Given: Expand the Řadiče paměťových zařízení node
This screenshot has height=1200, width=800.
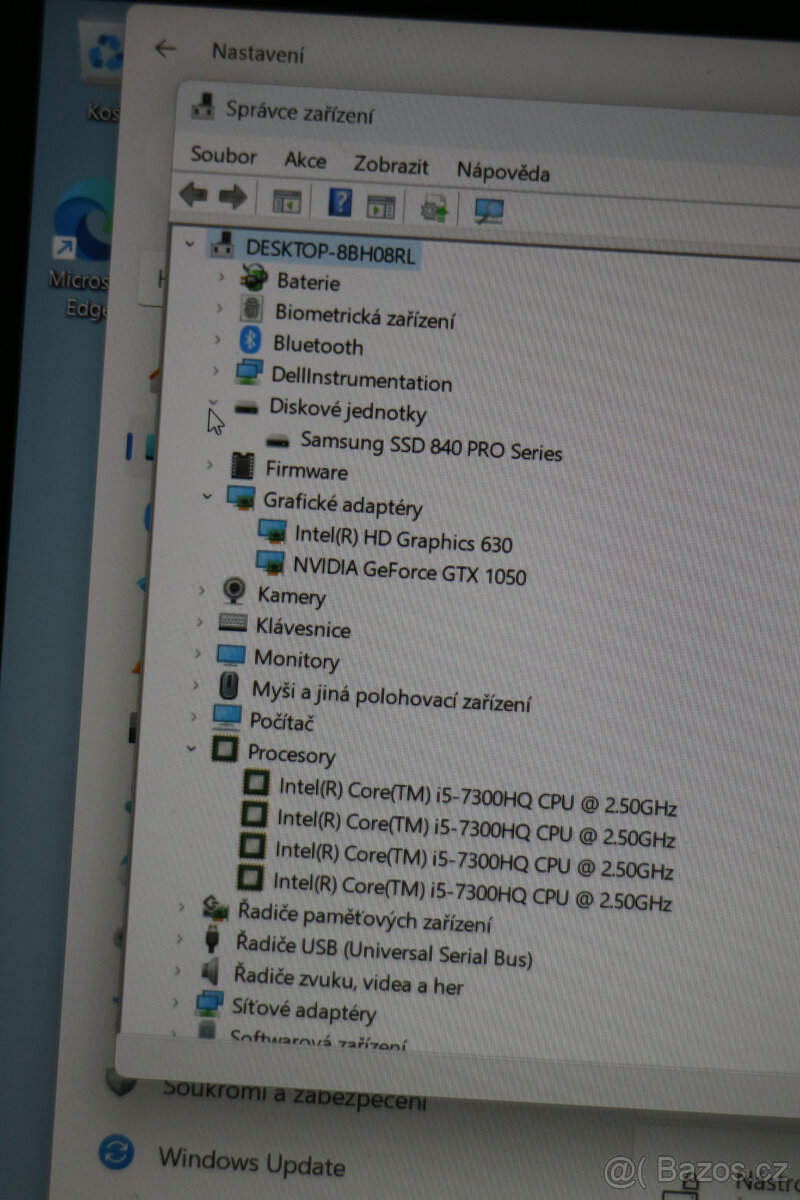Looking at the screenshot, I should 181,907.
